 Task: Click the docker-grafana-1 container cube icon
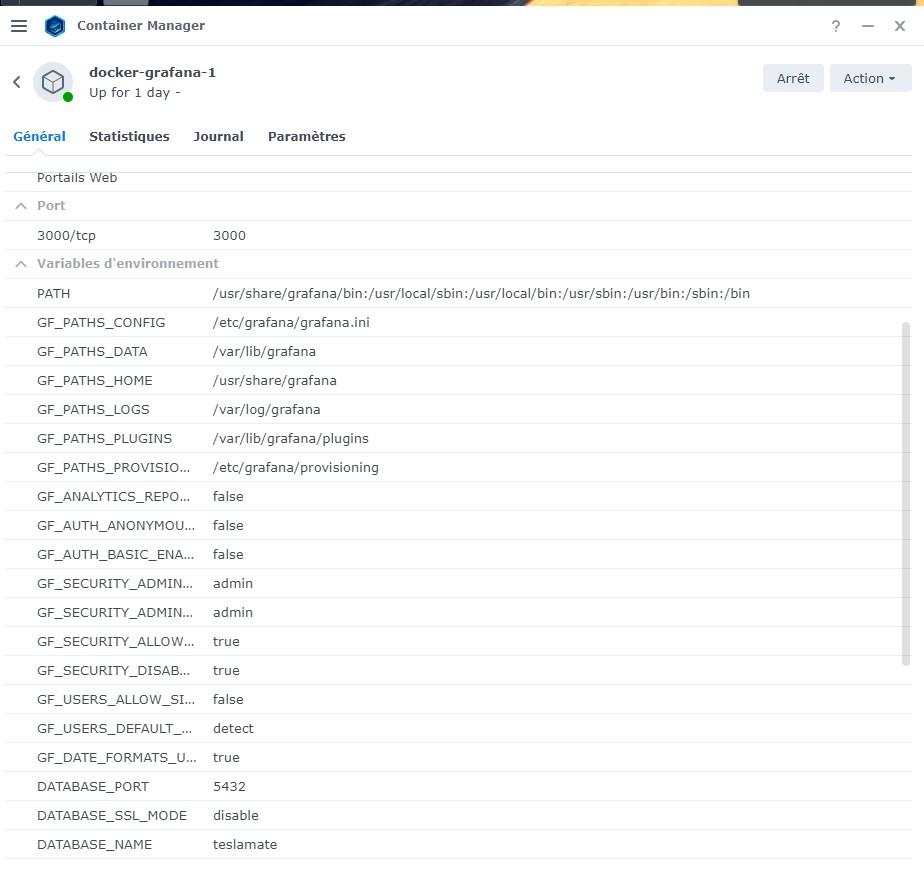(53, 82)
